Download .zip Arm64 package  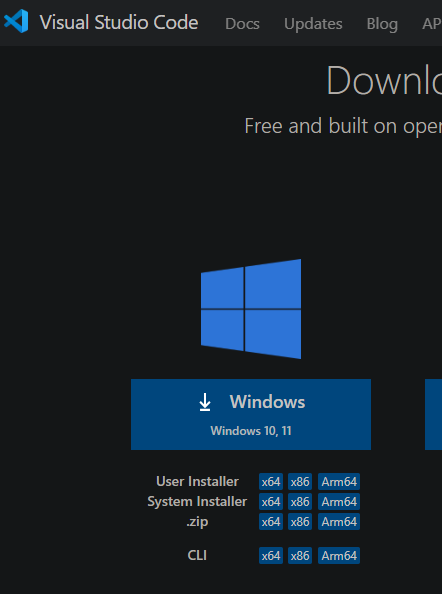pos(339,522)
